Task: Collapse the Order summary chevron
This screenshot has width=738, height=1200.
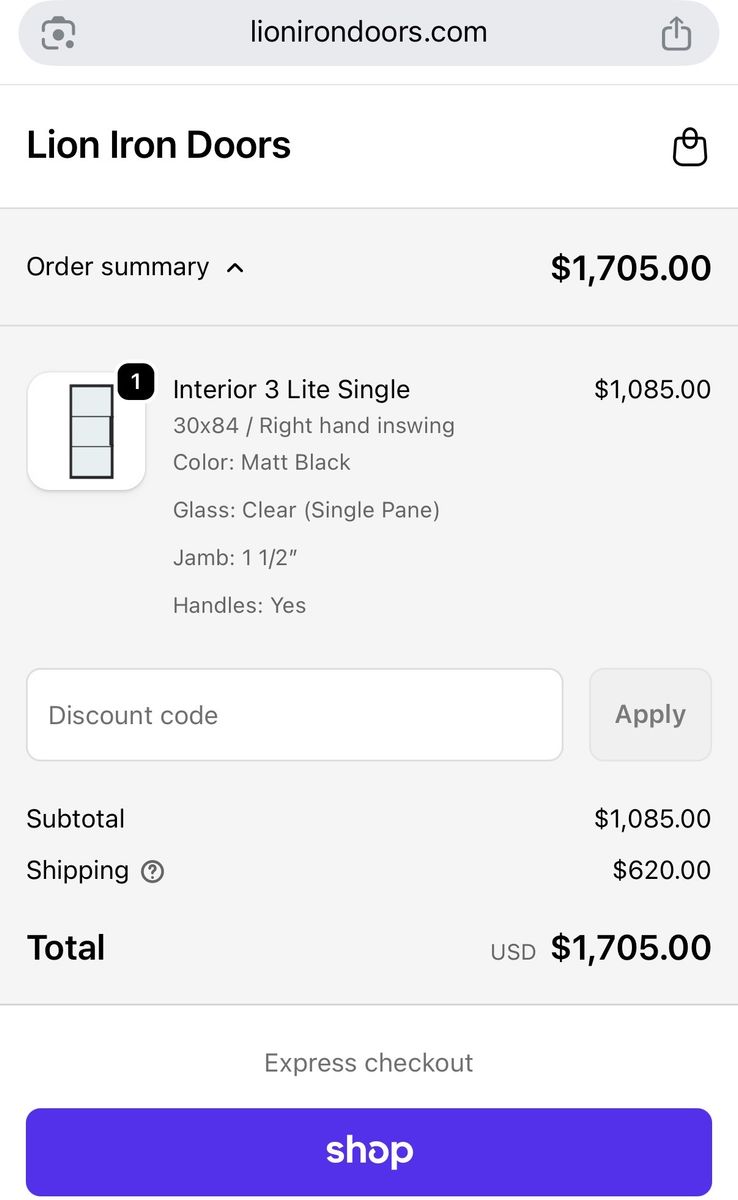Action: [235, 268]
